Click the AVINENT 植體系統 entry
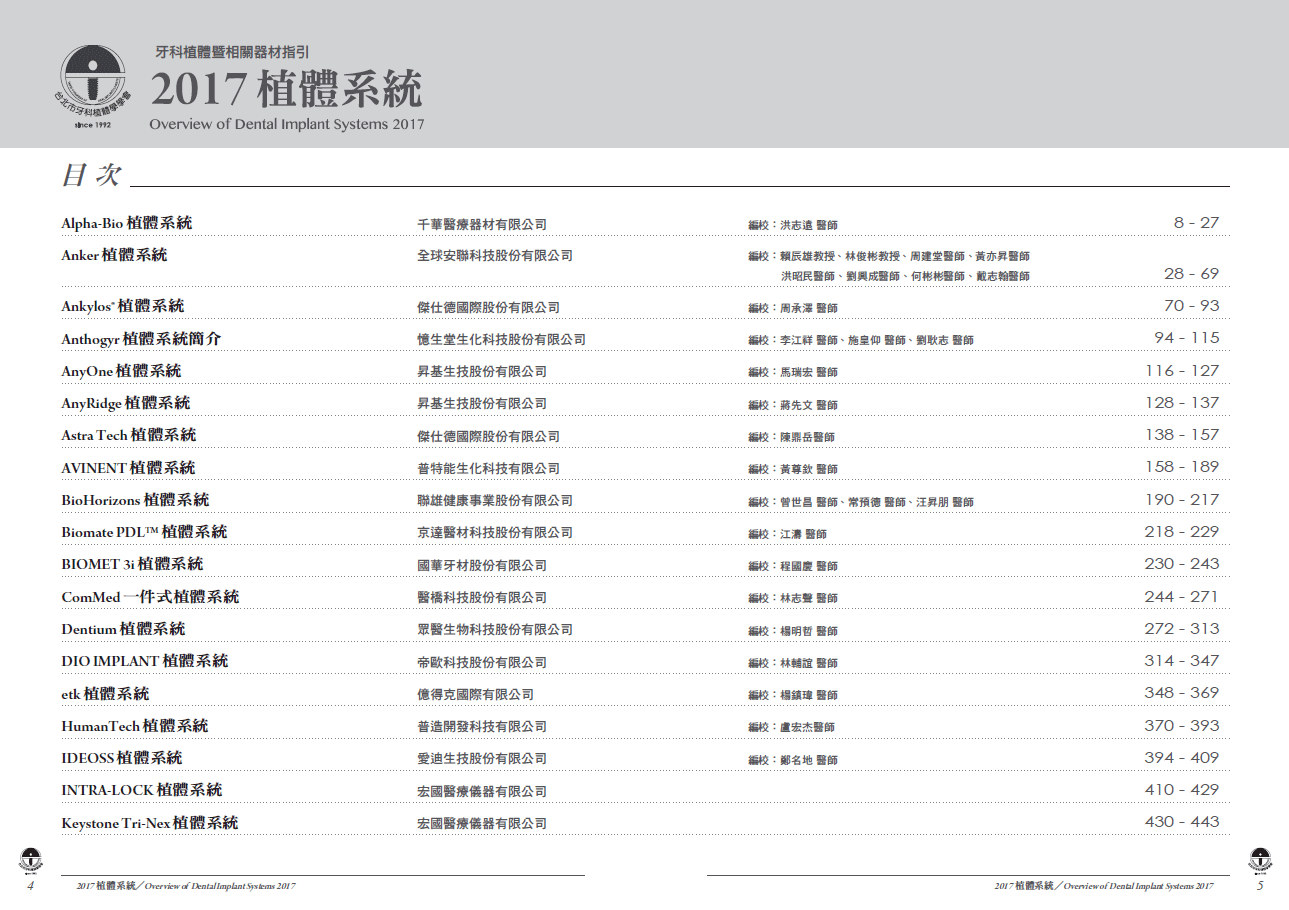 [128, 468]
